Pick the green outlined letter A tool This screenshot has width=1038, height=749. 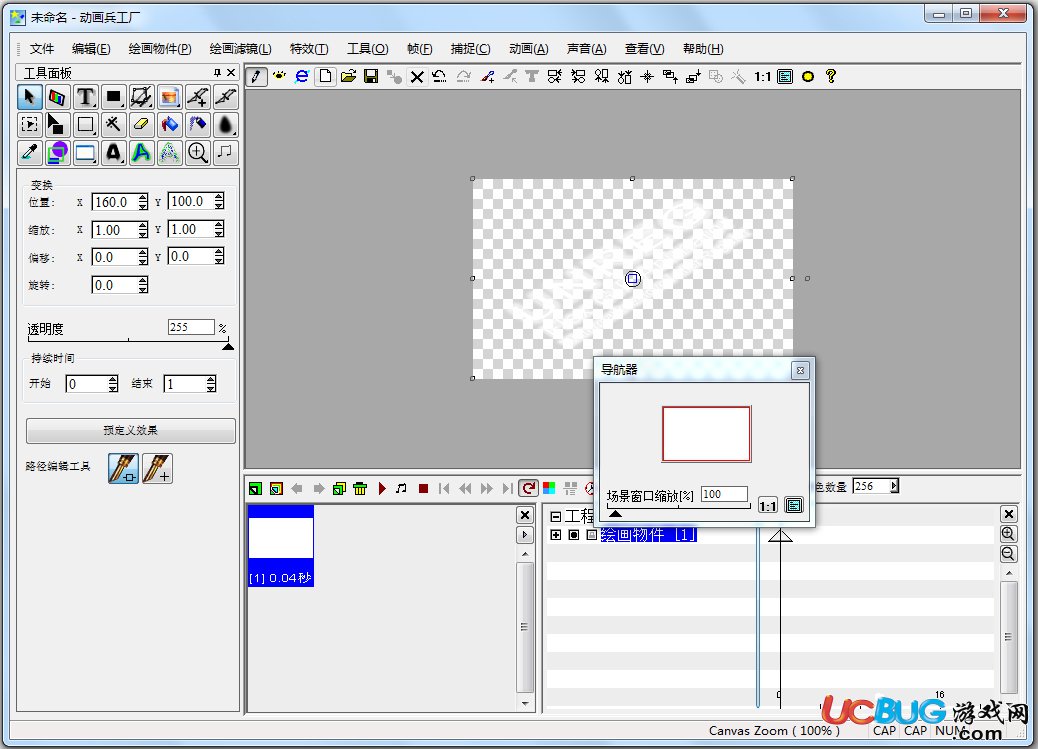142,152
